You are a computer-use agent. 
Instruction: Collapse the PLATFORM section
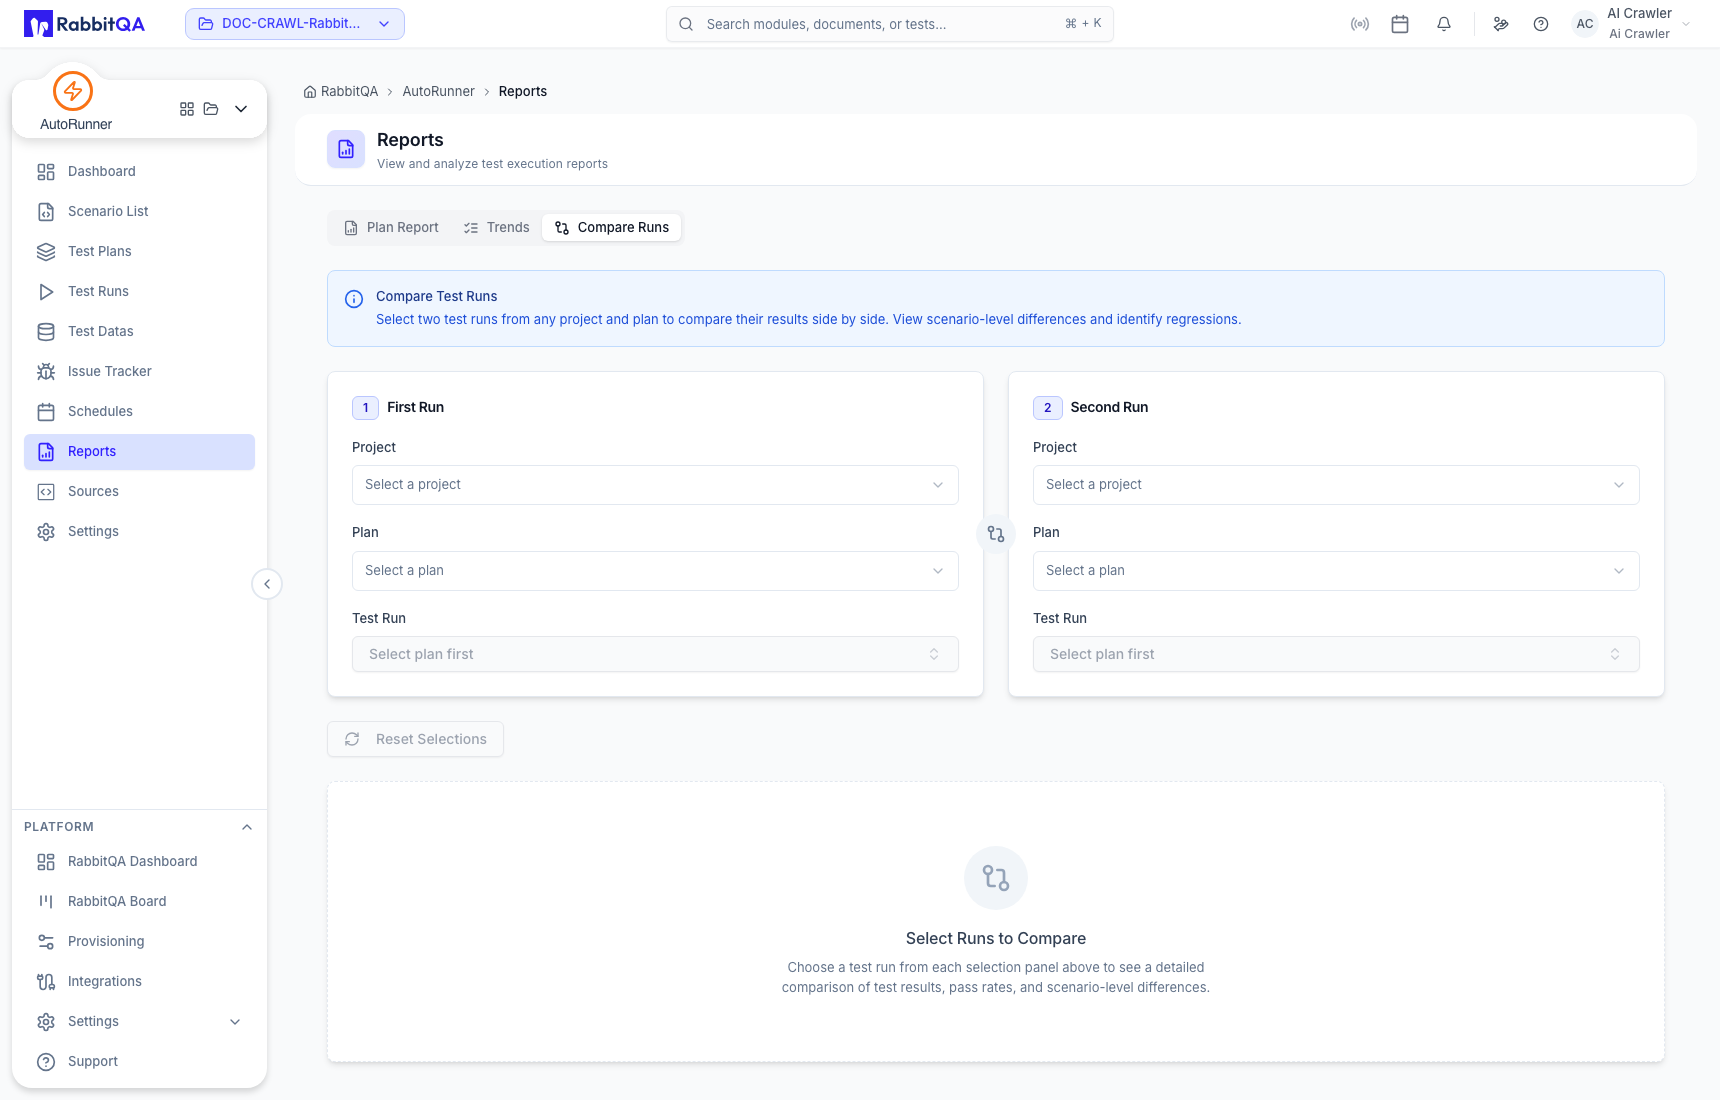coord(247,827)
